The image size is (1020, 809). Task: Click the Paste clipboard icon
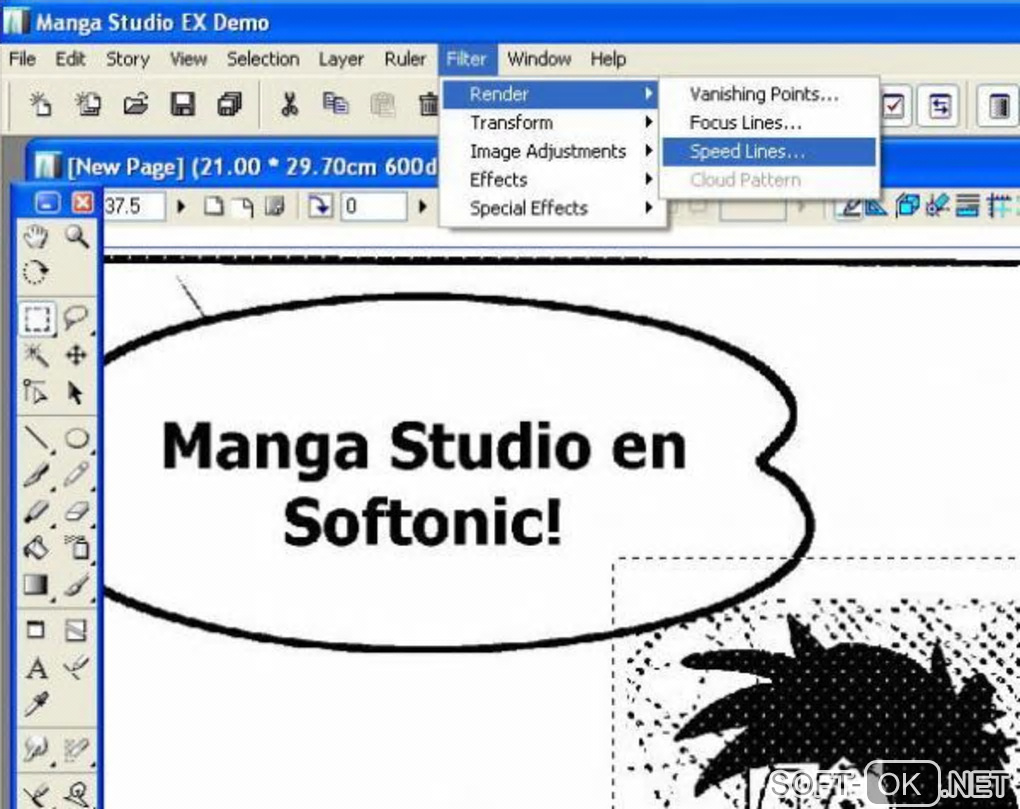click(382, 104)
